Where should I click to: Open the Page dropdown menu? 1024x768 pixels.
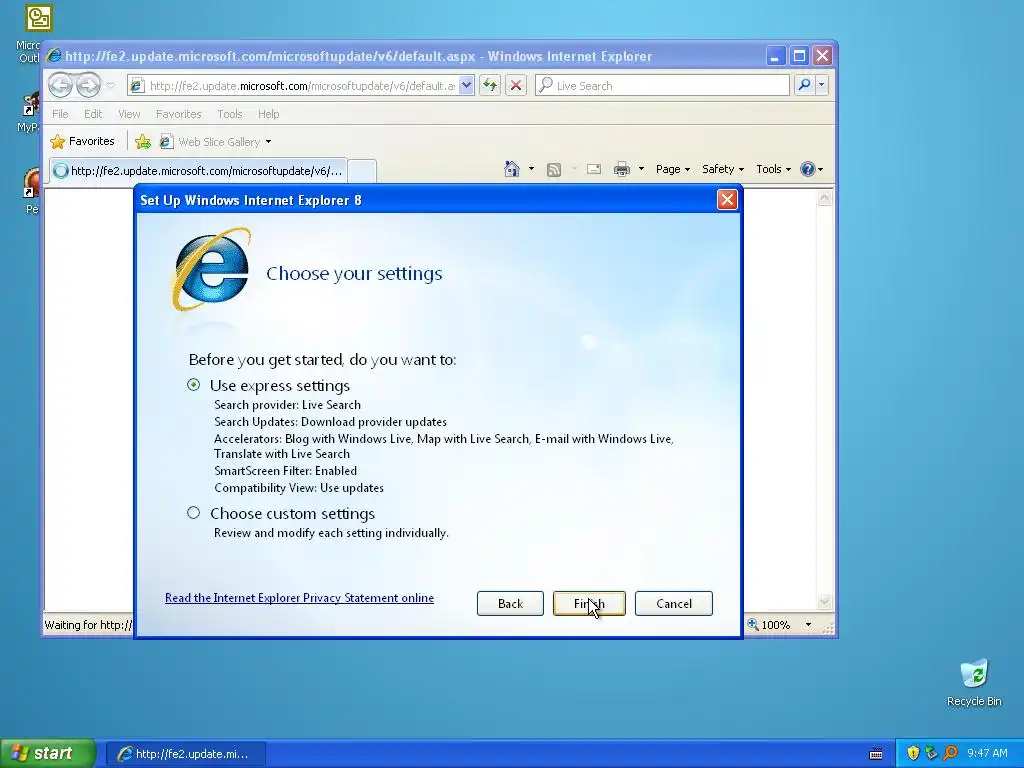pos(673,169)
